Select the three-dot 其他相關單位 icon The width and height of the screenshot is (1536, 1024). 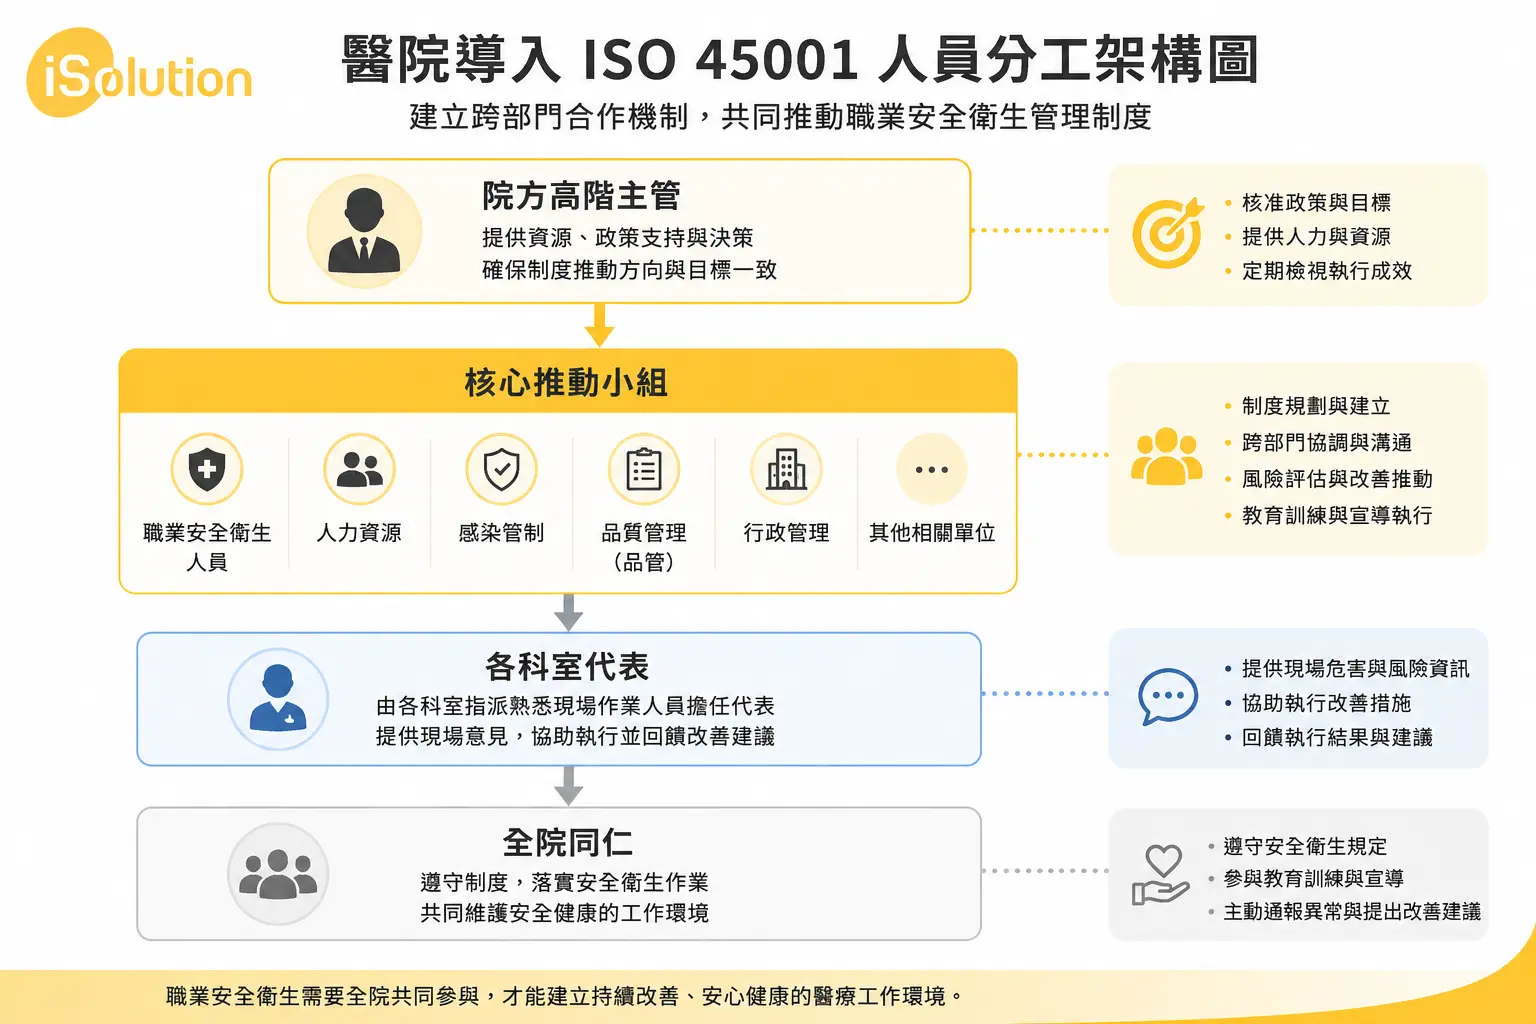click(x=932, y=469)
